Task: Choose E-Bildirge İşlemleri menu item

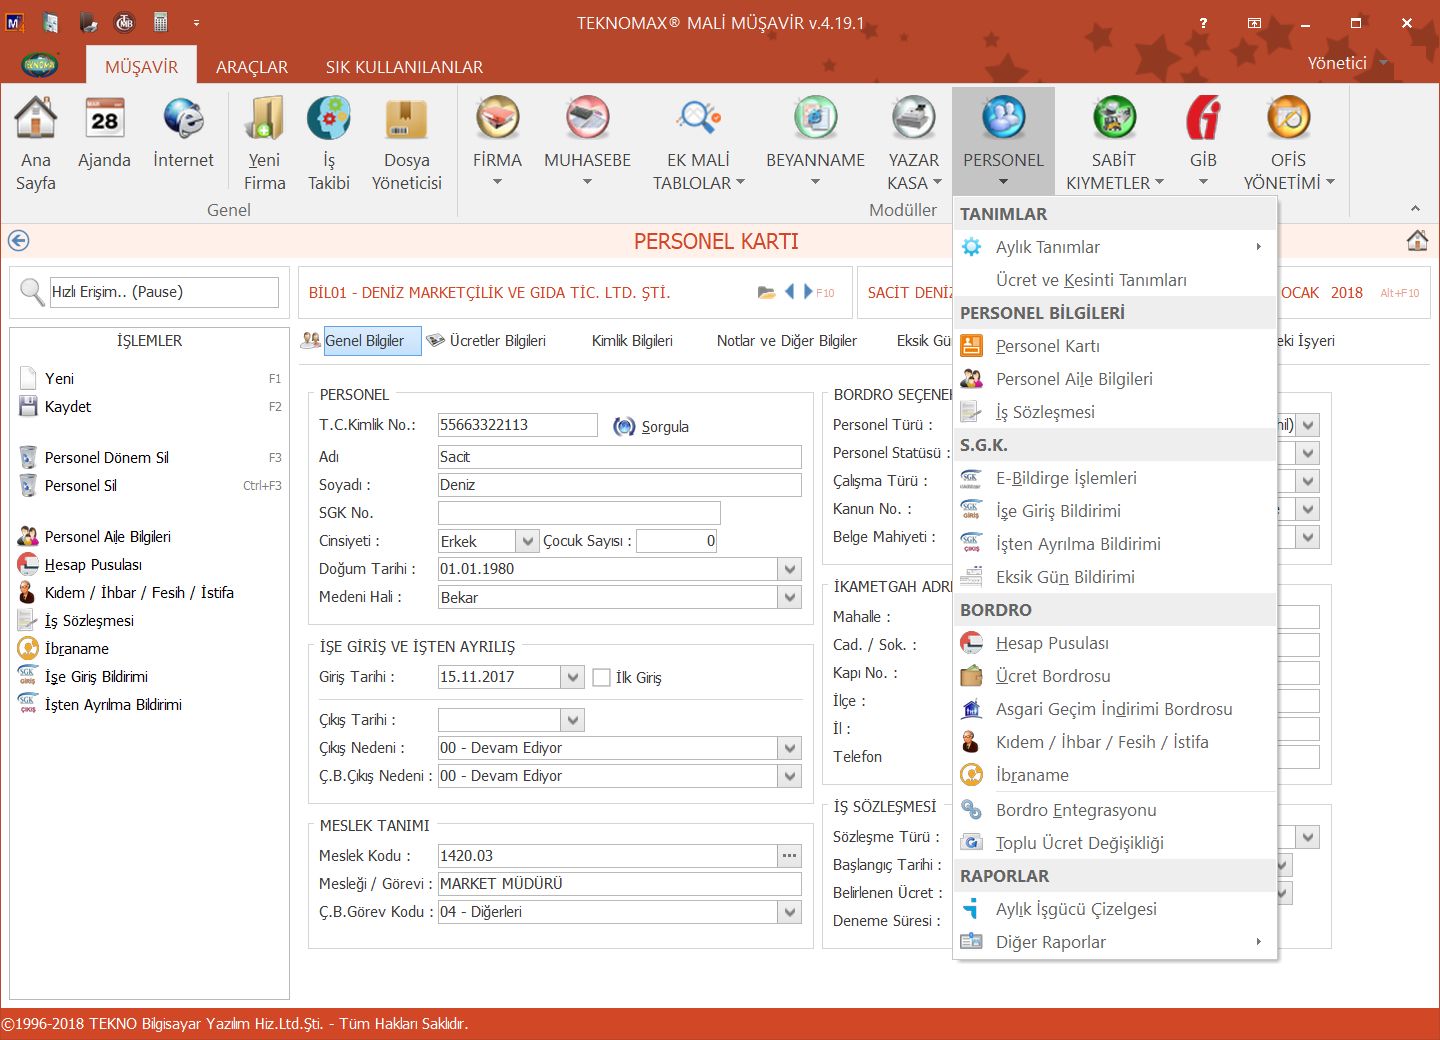Action: tap(1065, 478)
